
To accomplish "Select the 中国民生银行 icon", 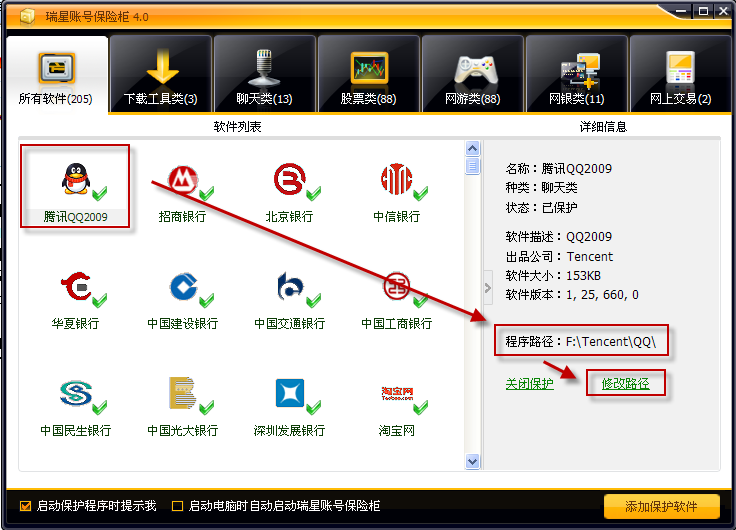I will tap(76, 393).
